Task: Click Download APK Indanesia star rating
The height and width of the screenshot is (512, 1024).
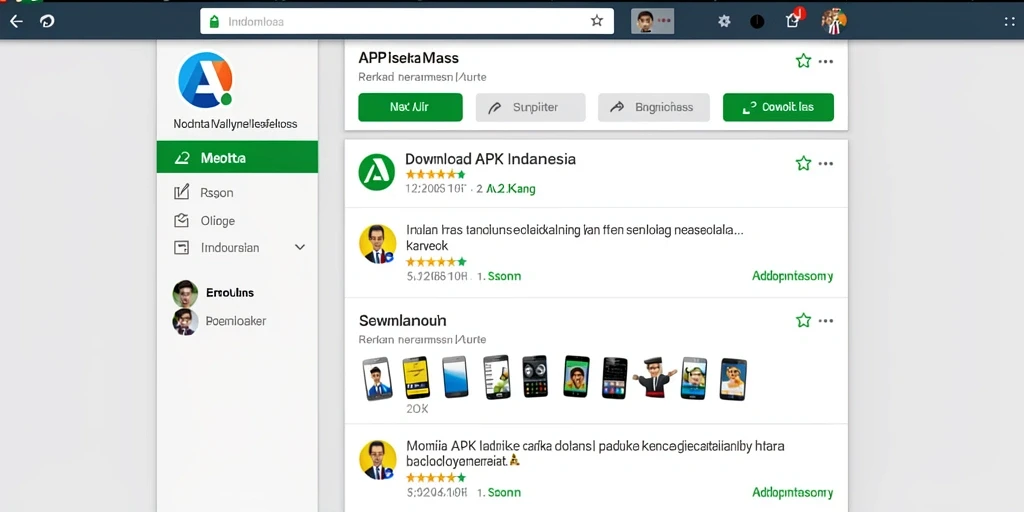Action: 436,174
